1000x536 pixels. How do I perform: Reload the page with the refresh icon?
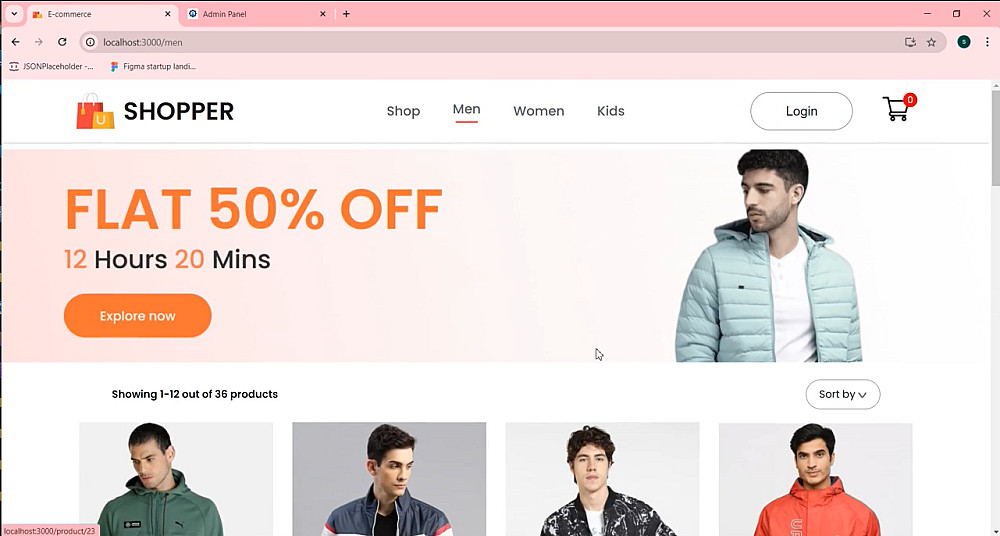pos(62,42)
